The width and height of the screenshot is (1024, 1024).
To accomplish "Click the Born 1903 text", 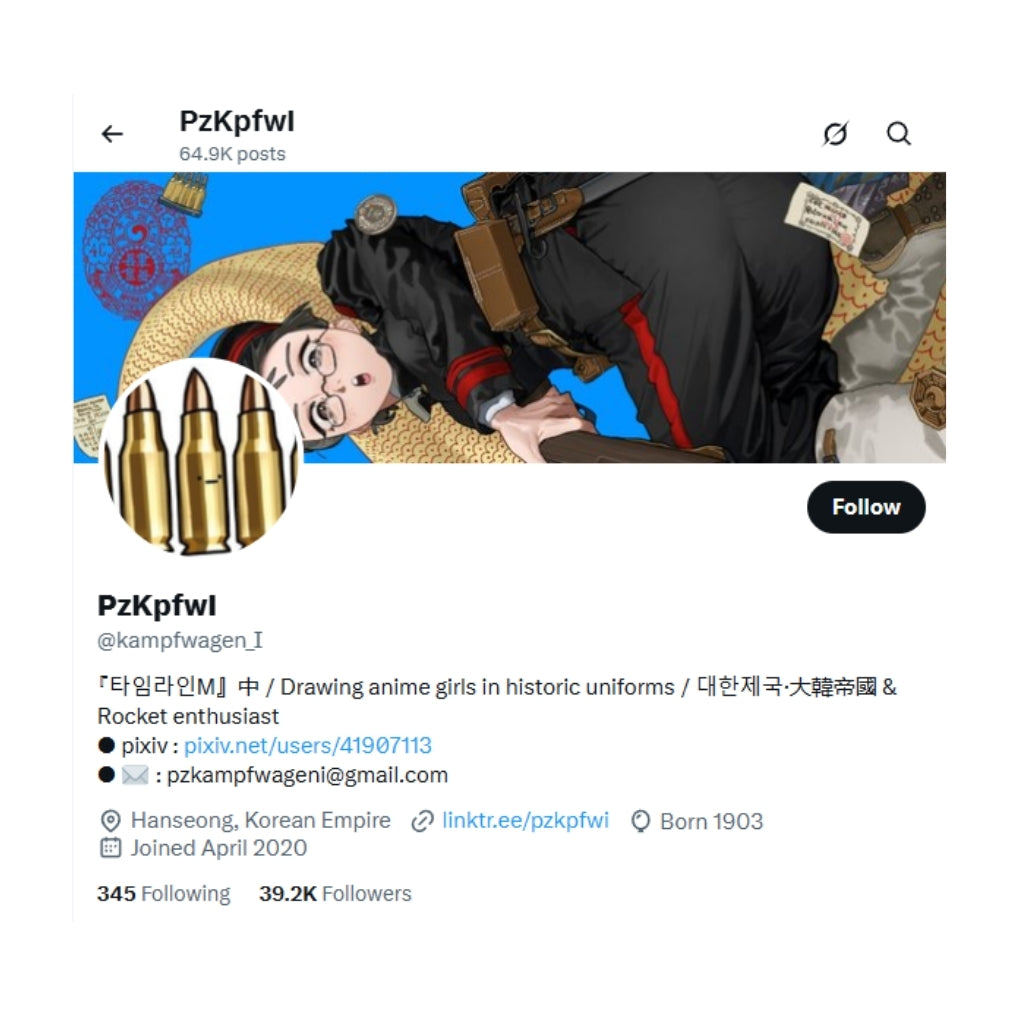I will (711, 821).
